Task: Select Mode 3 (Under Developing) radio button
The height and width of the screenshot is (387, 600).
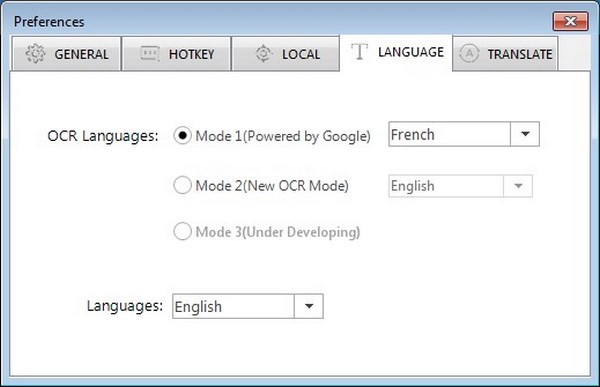Action: 183,232
